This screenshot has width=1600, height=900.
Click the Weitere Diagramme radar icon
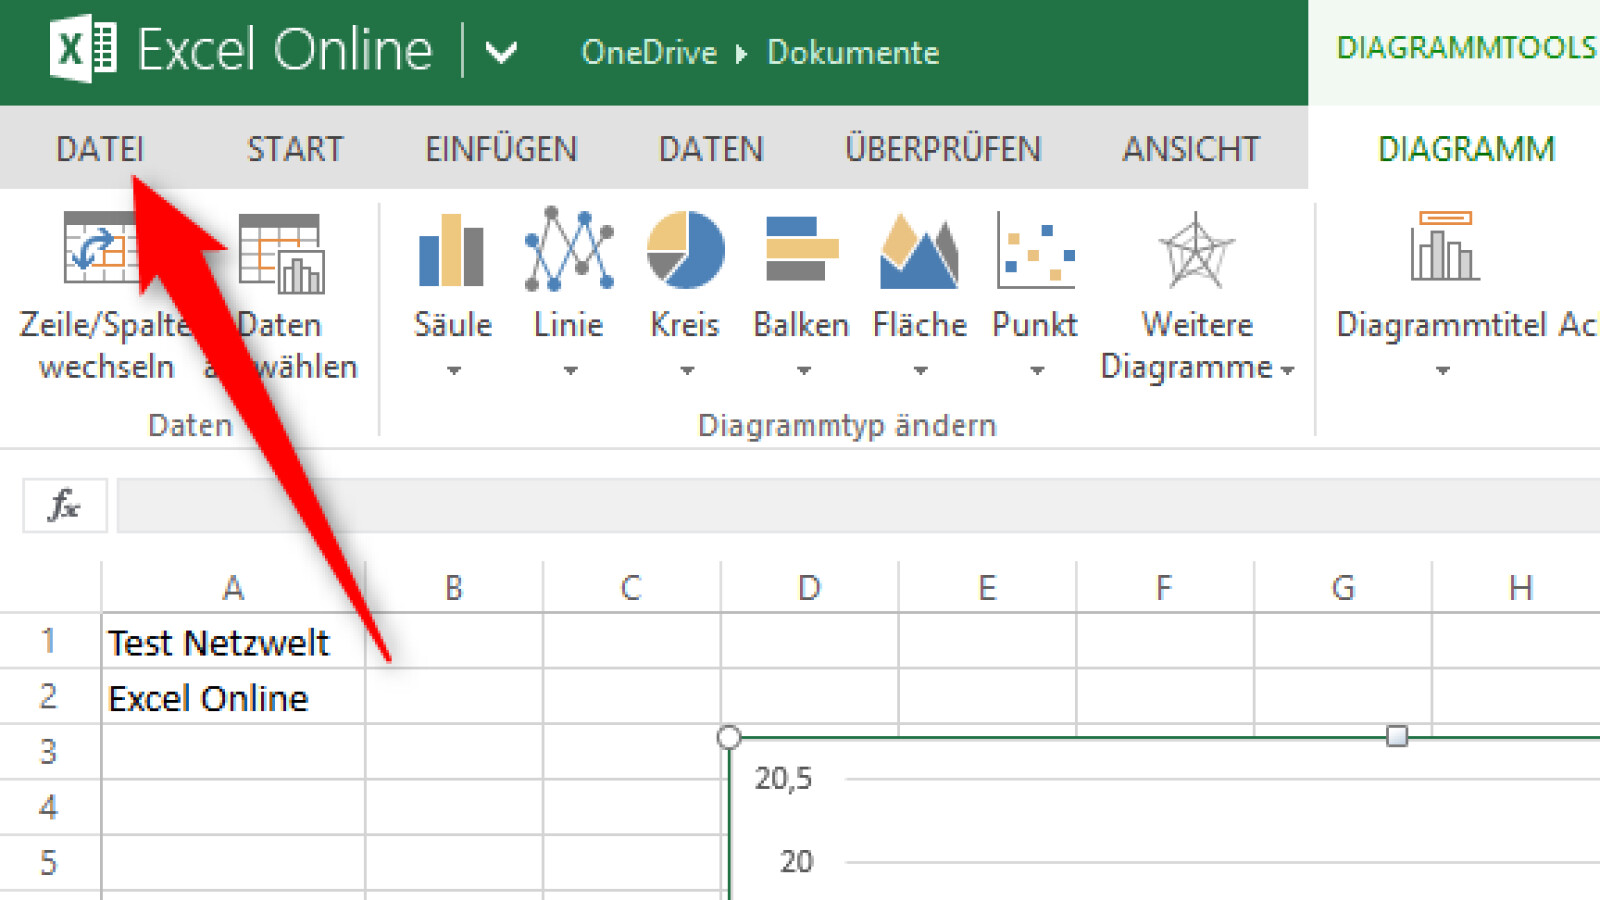pyautogui.click(x=1196, y=250)
